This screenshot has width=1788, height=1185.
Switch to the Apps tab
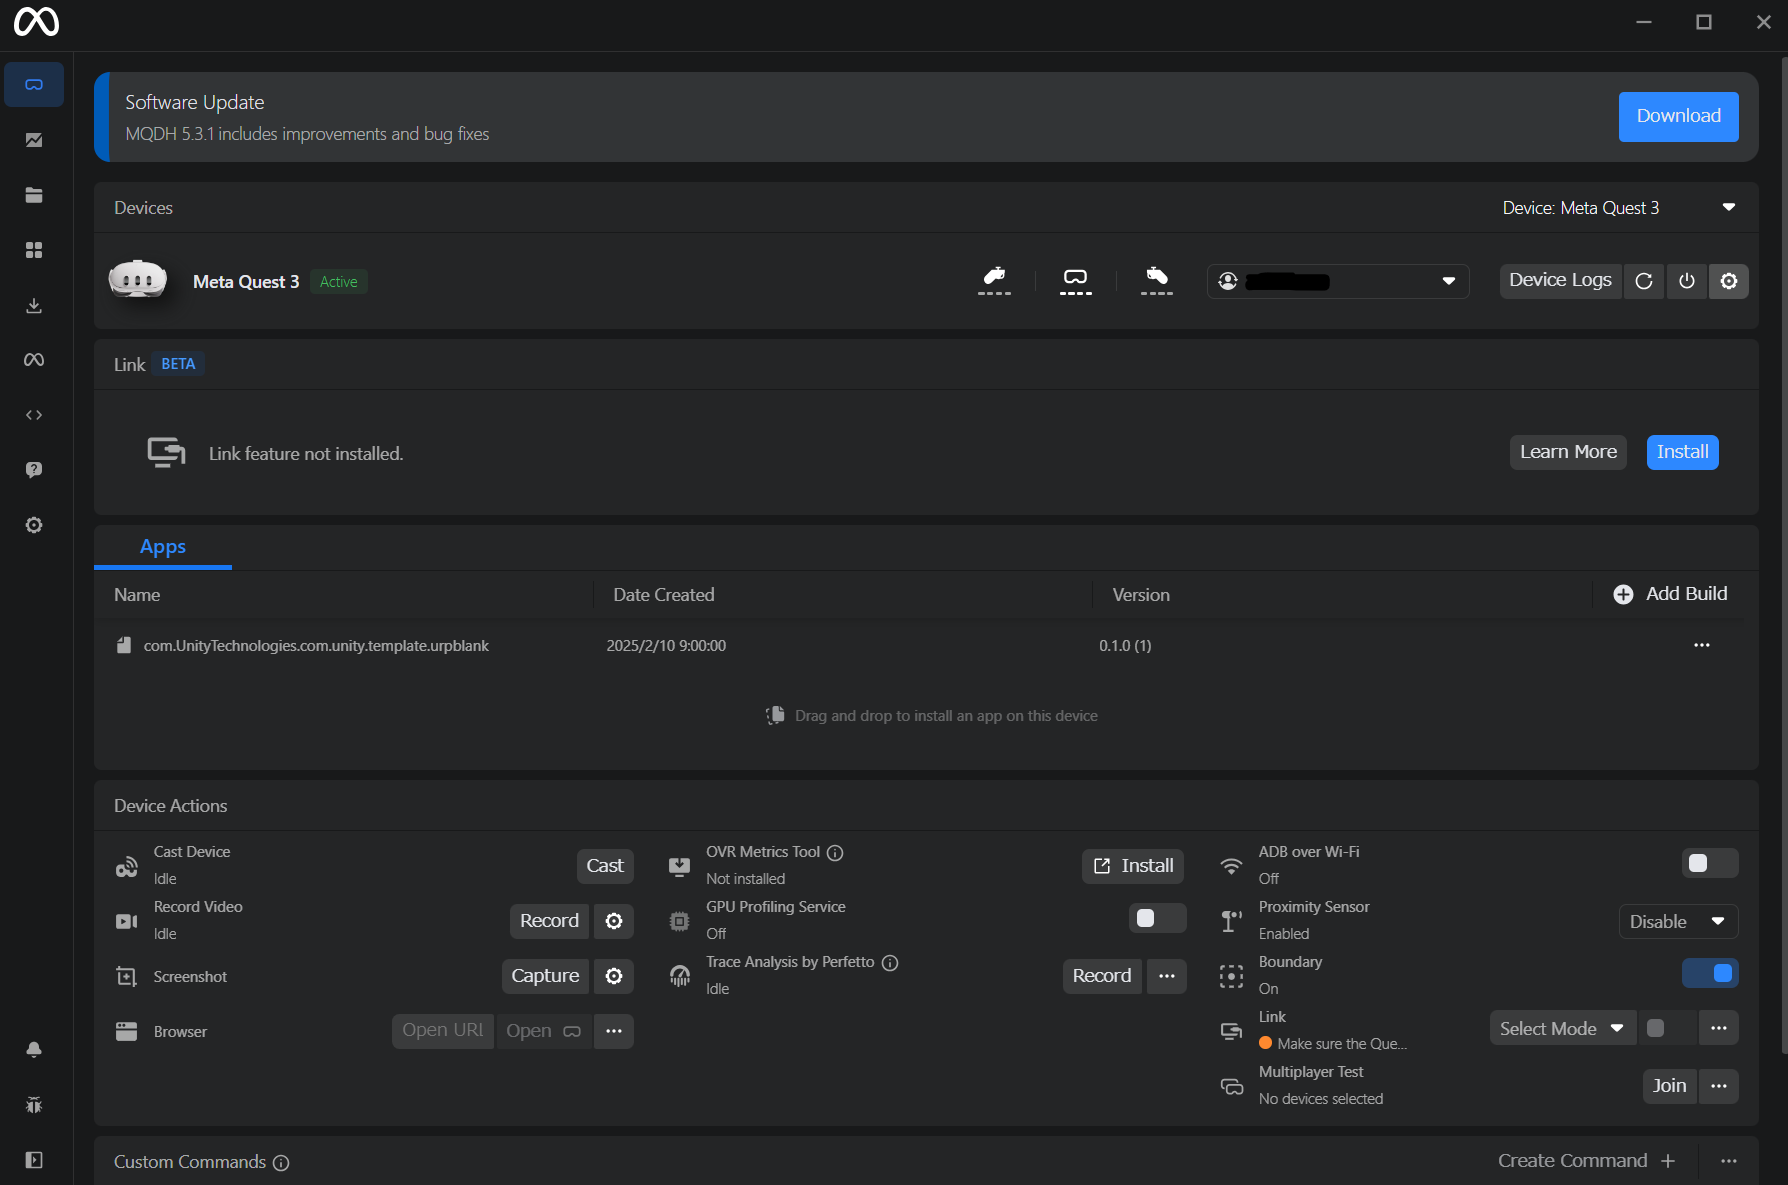pyautogui.click(x=163, y=547)
